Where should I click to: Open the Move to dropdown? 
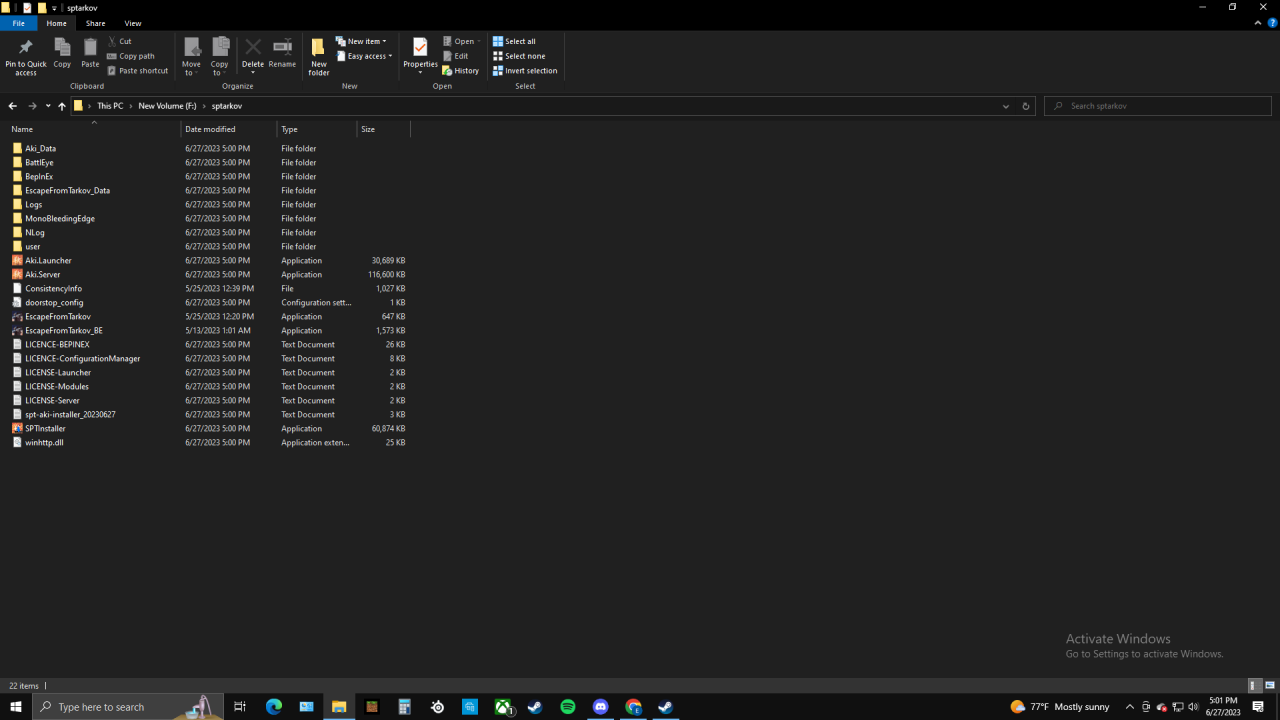[x=191, y=57]
